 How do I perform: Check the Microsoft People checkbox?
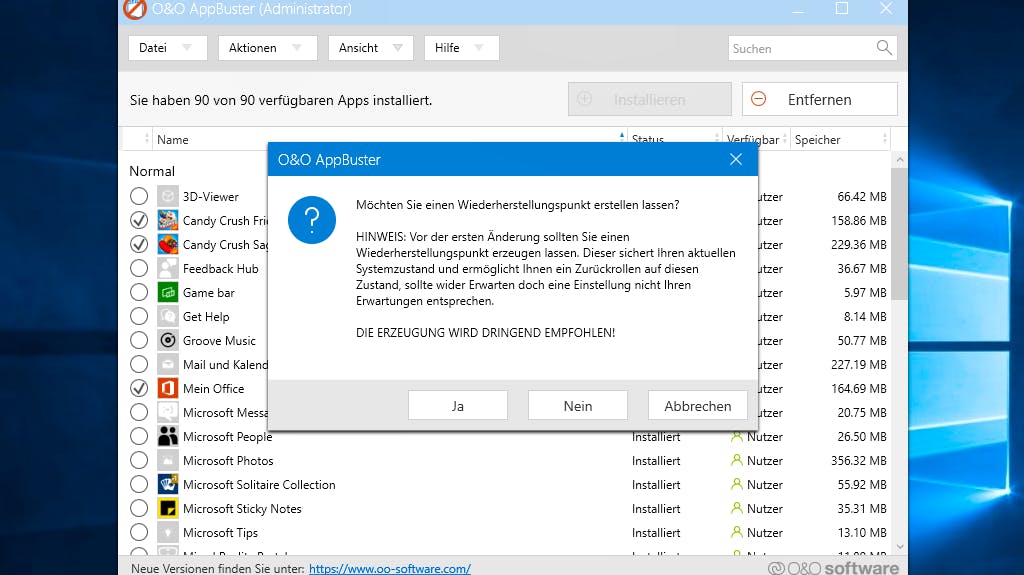click(138, 436)
